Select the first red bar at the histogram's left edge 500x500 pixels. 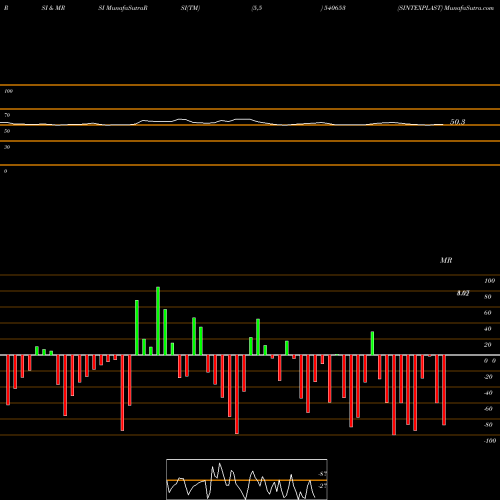(x=8, y=380)
